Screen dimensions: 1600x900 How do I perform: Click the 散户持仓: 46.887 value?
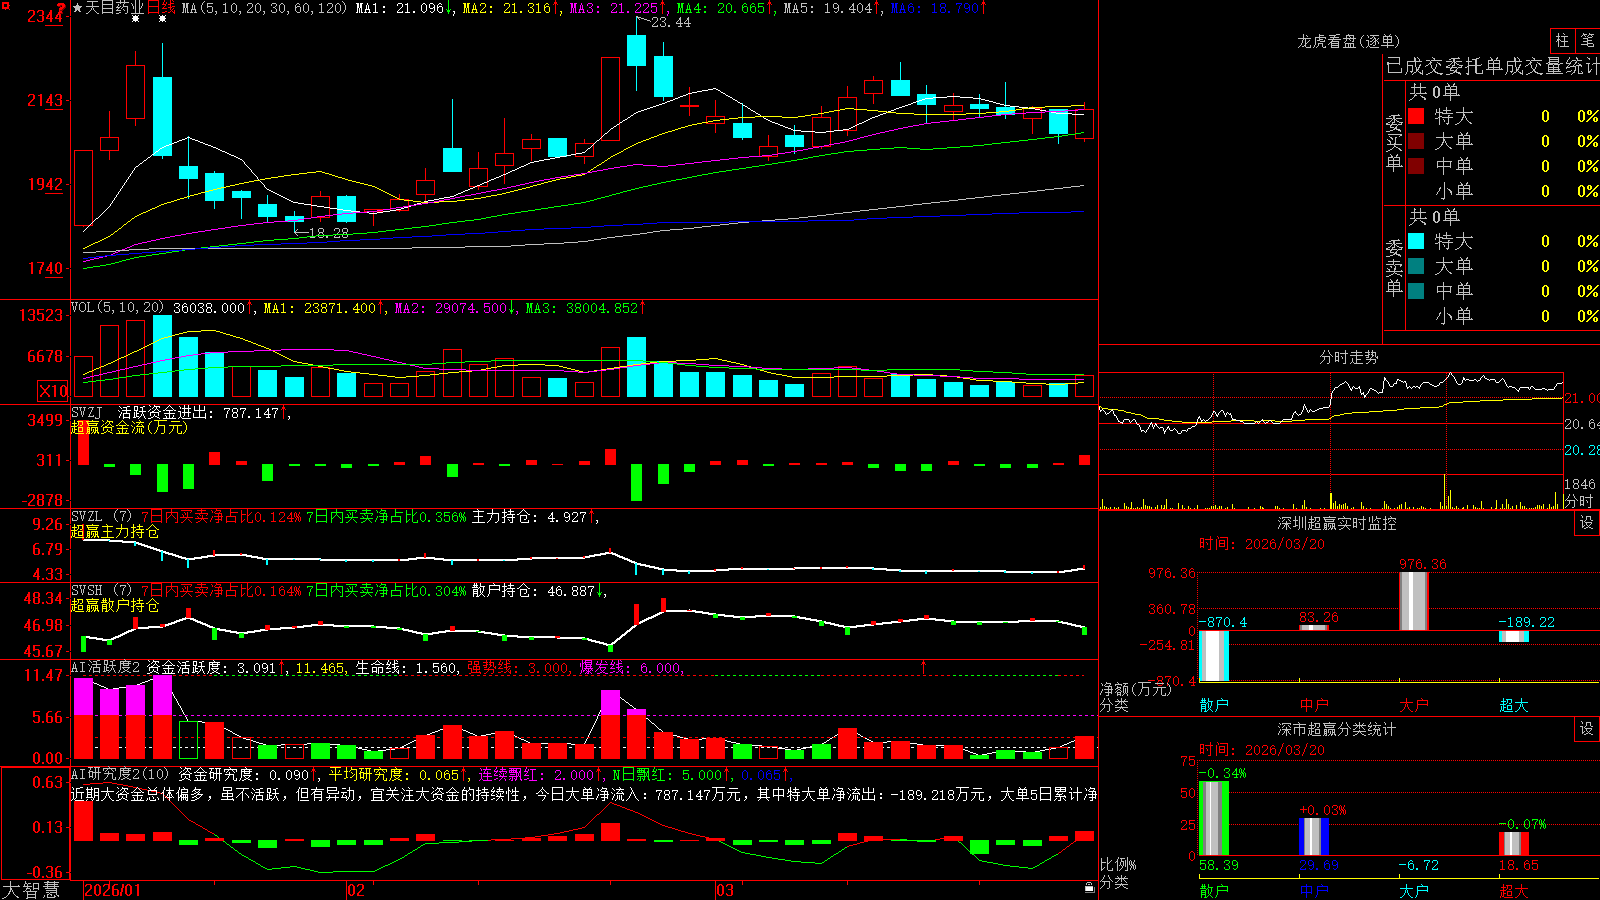point(532,591)
